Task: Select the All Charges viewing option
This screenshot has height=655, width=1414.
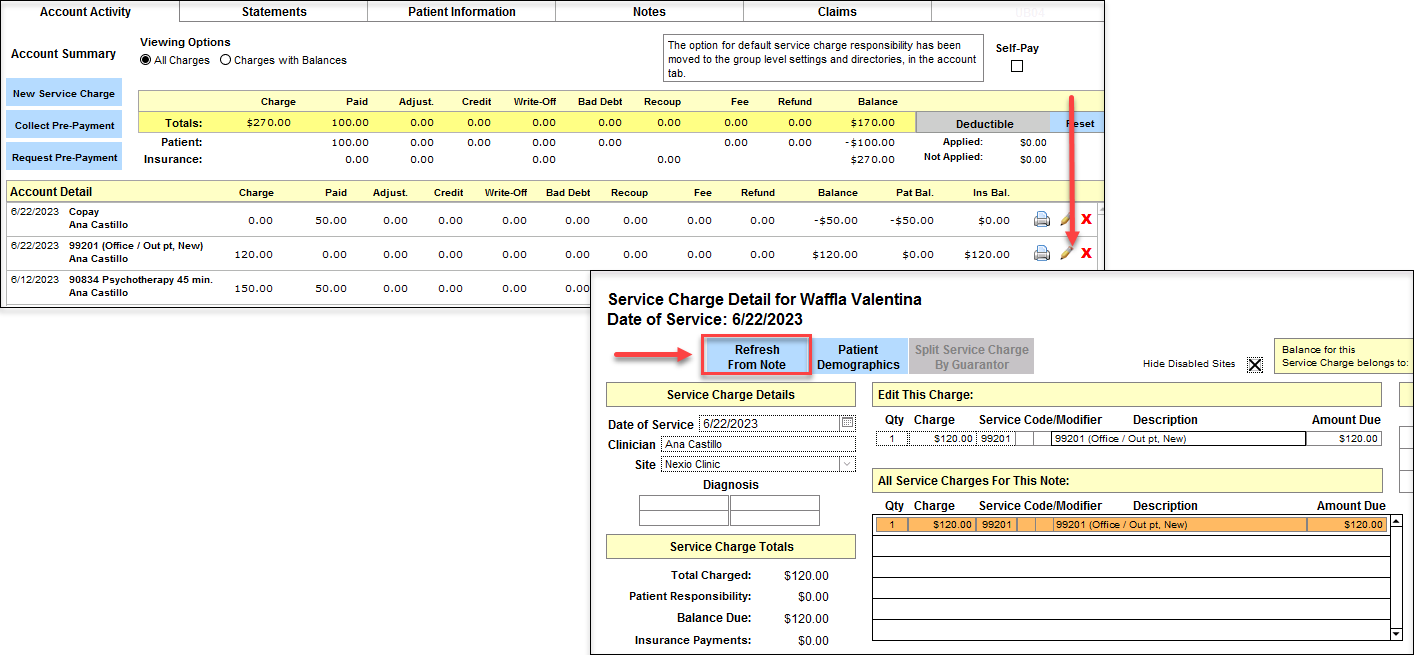Action: (x=146, y=60)
